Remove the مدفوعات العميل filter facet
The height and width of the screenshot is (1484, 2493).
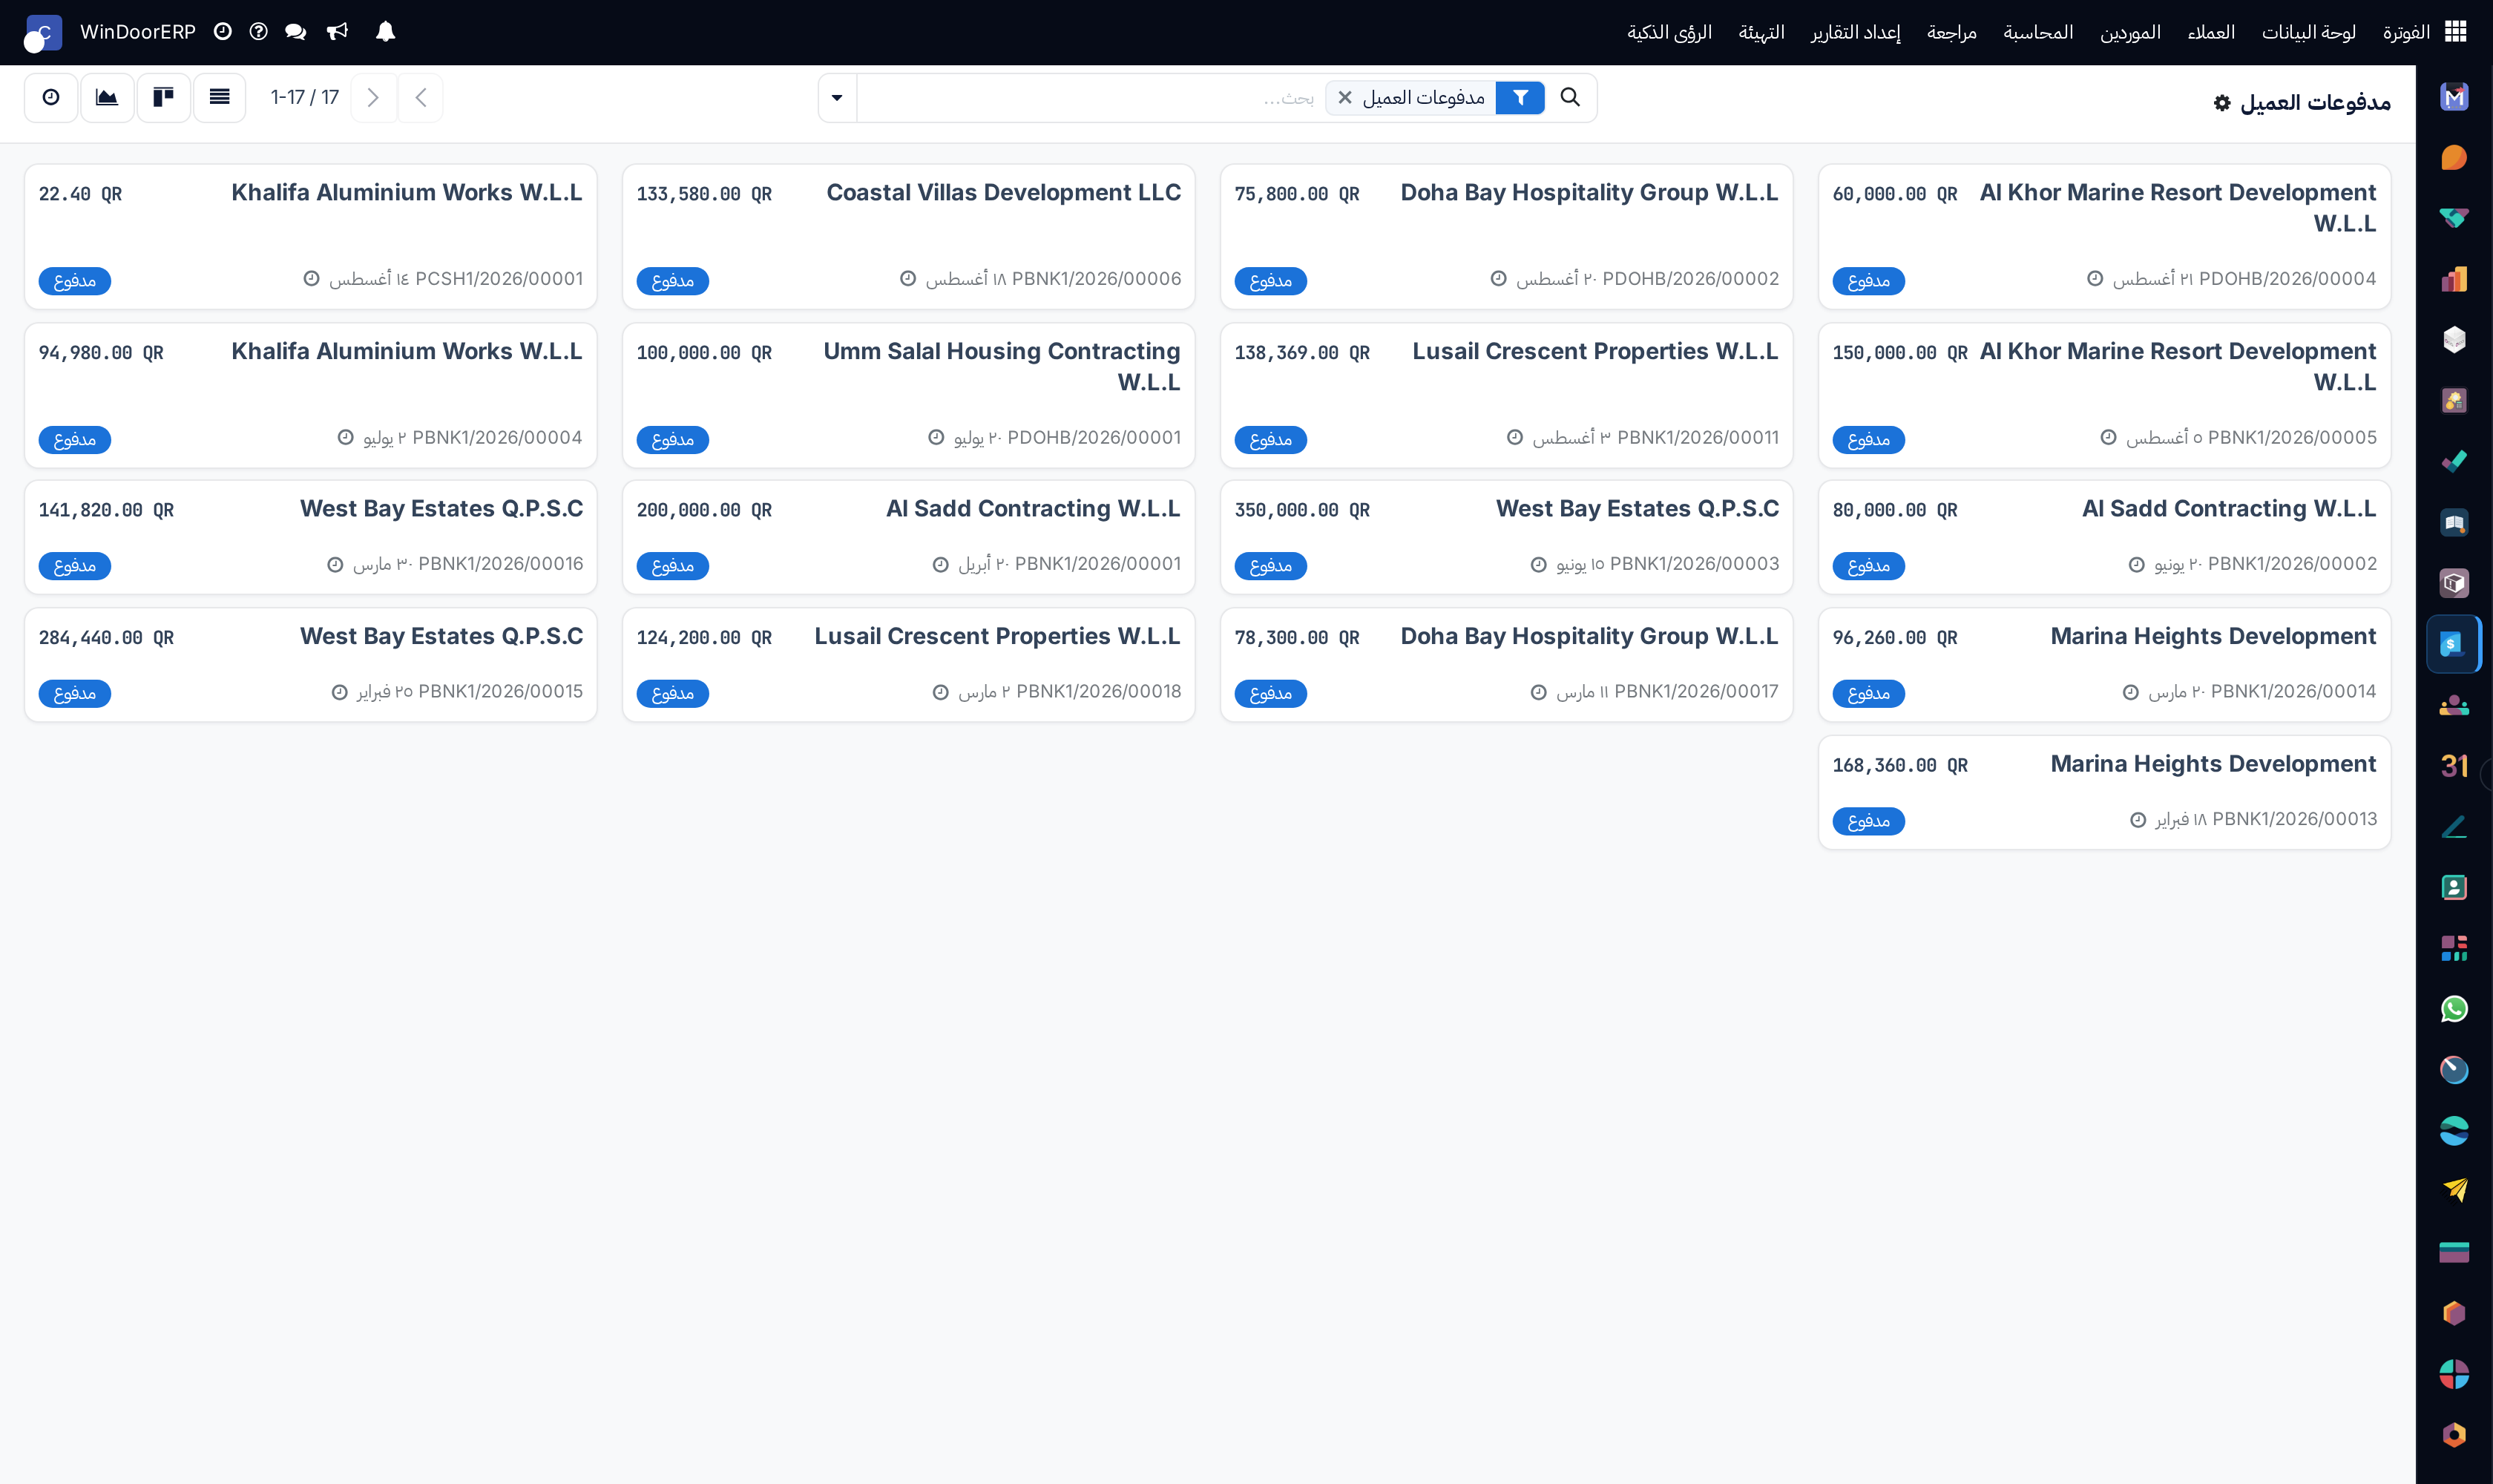tap(1345, 97)
